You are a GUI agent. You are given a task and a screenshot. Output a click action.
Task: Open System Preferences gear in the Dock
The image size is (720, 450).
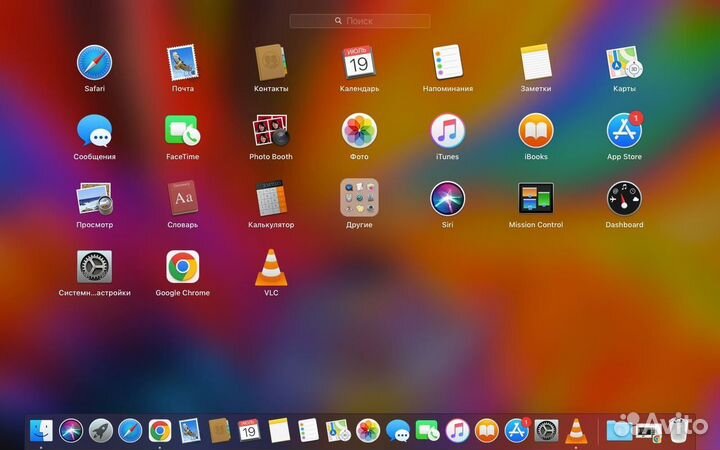(546, 432)
